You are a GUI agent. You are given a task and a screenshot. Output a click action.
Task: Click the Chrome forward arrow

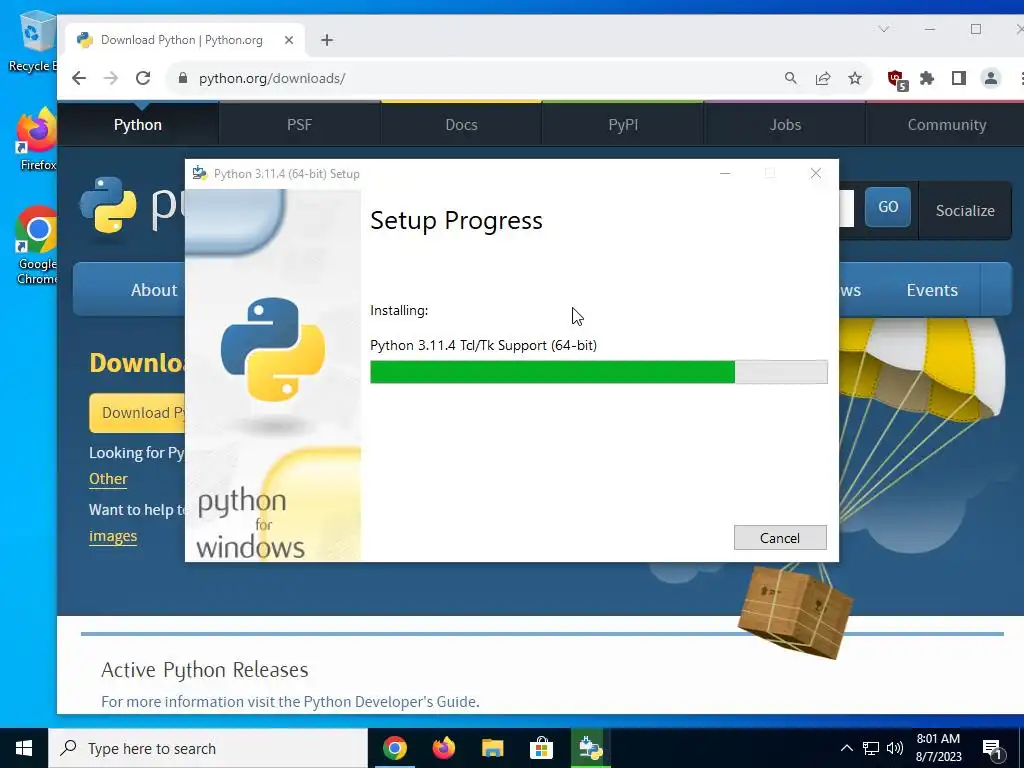(x=111, y=78)
